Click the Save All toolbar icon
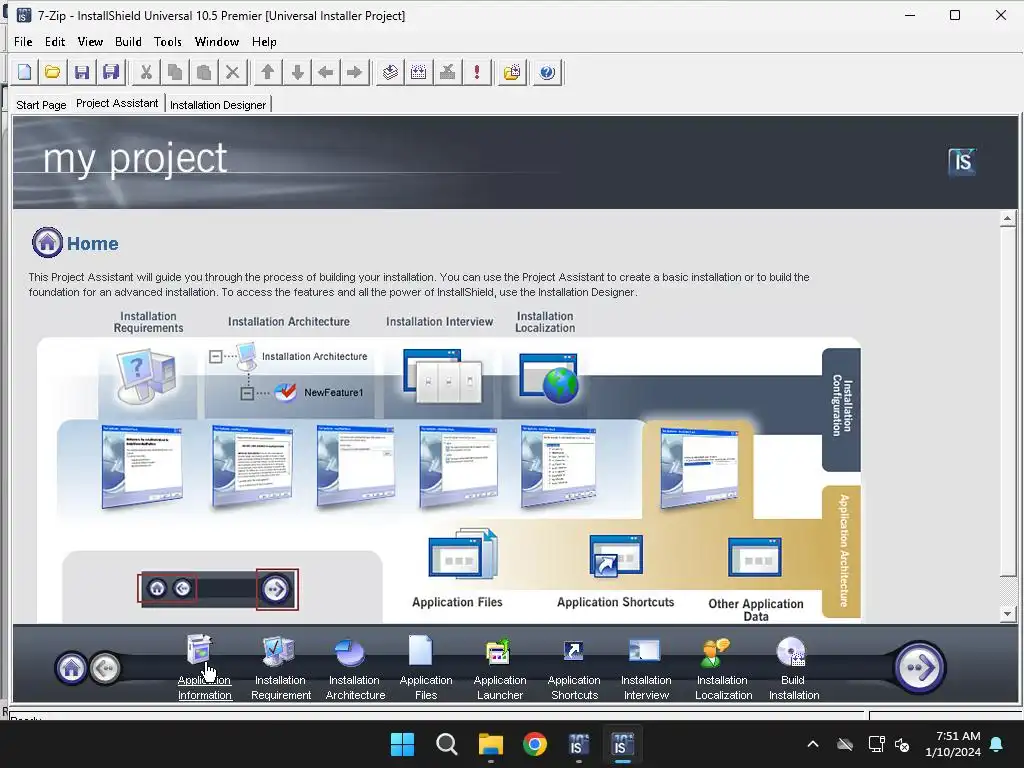 tap(111, 72)
